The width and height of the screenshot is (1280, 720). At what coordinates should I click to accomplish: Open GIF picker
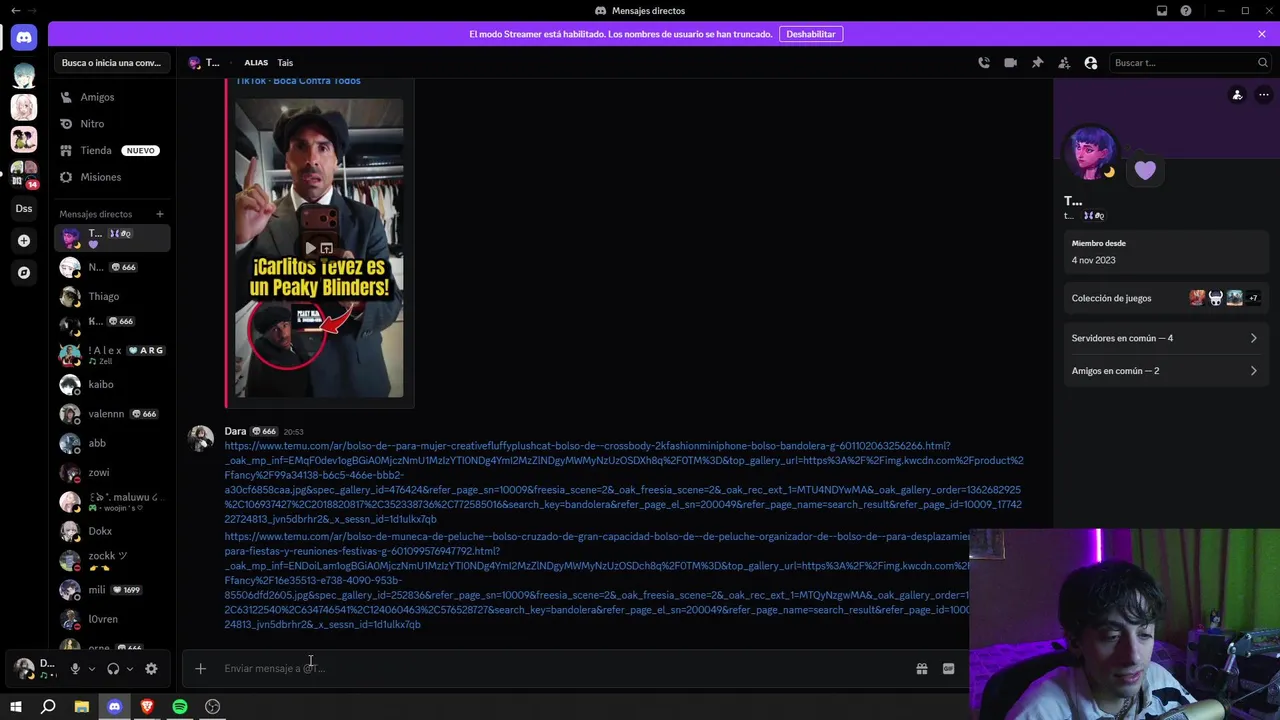[x=949, y=669]
